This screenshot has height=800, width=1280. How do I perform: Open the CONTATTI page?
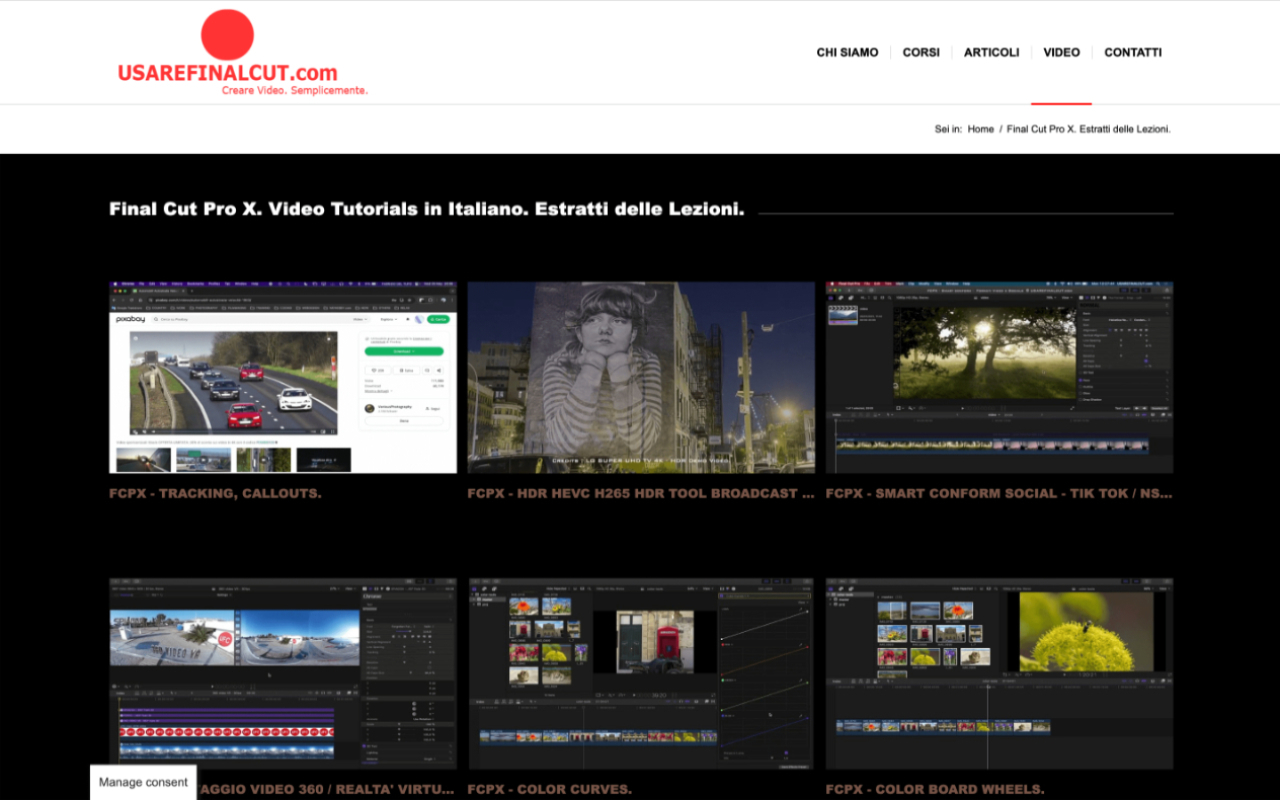1132,52
